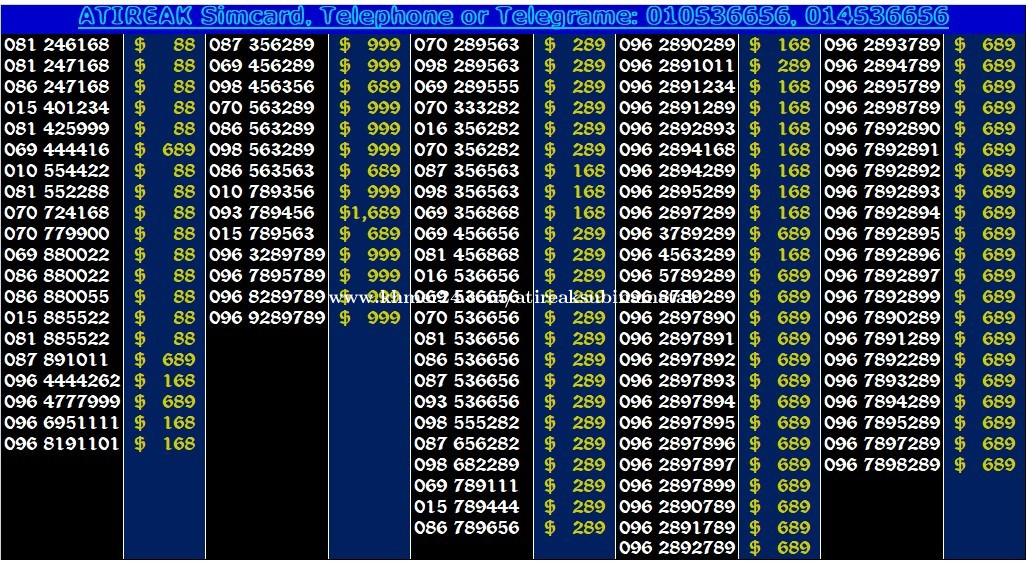Viewport: 1026px width, 564px height.
Task: Click number 069 289555
Action: (x=467, y=87)
